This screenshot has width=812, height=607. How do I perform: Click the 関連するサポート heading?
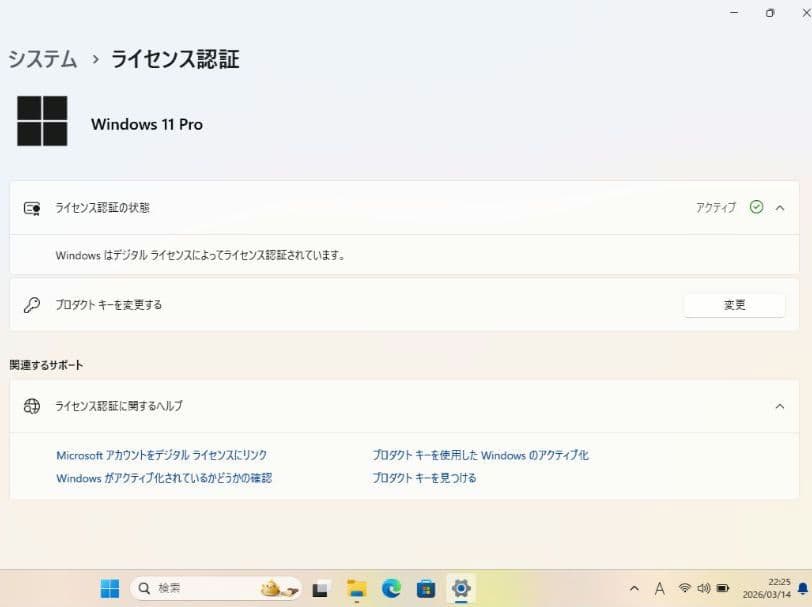(x=47, y=365)
